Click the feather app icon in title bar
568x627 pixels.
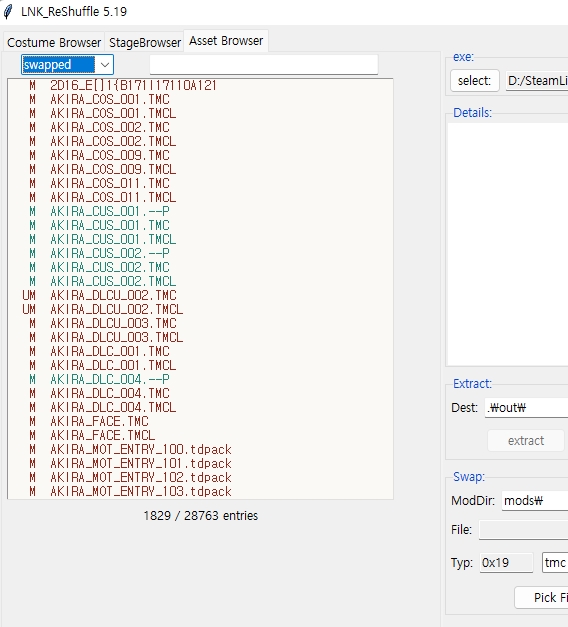coord(8,12)
